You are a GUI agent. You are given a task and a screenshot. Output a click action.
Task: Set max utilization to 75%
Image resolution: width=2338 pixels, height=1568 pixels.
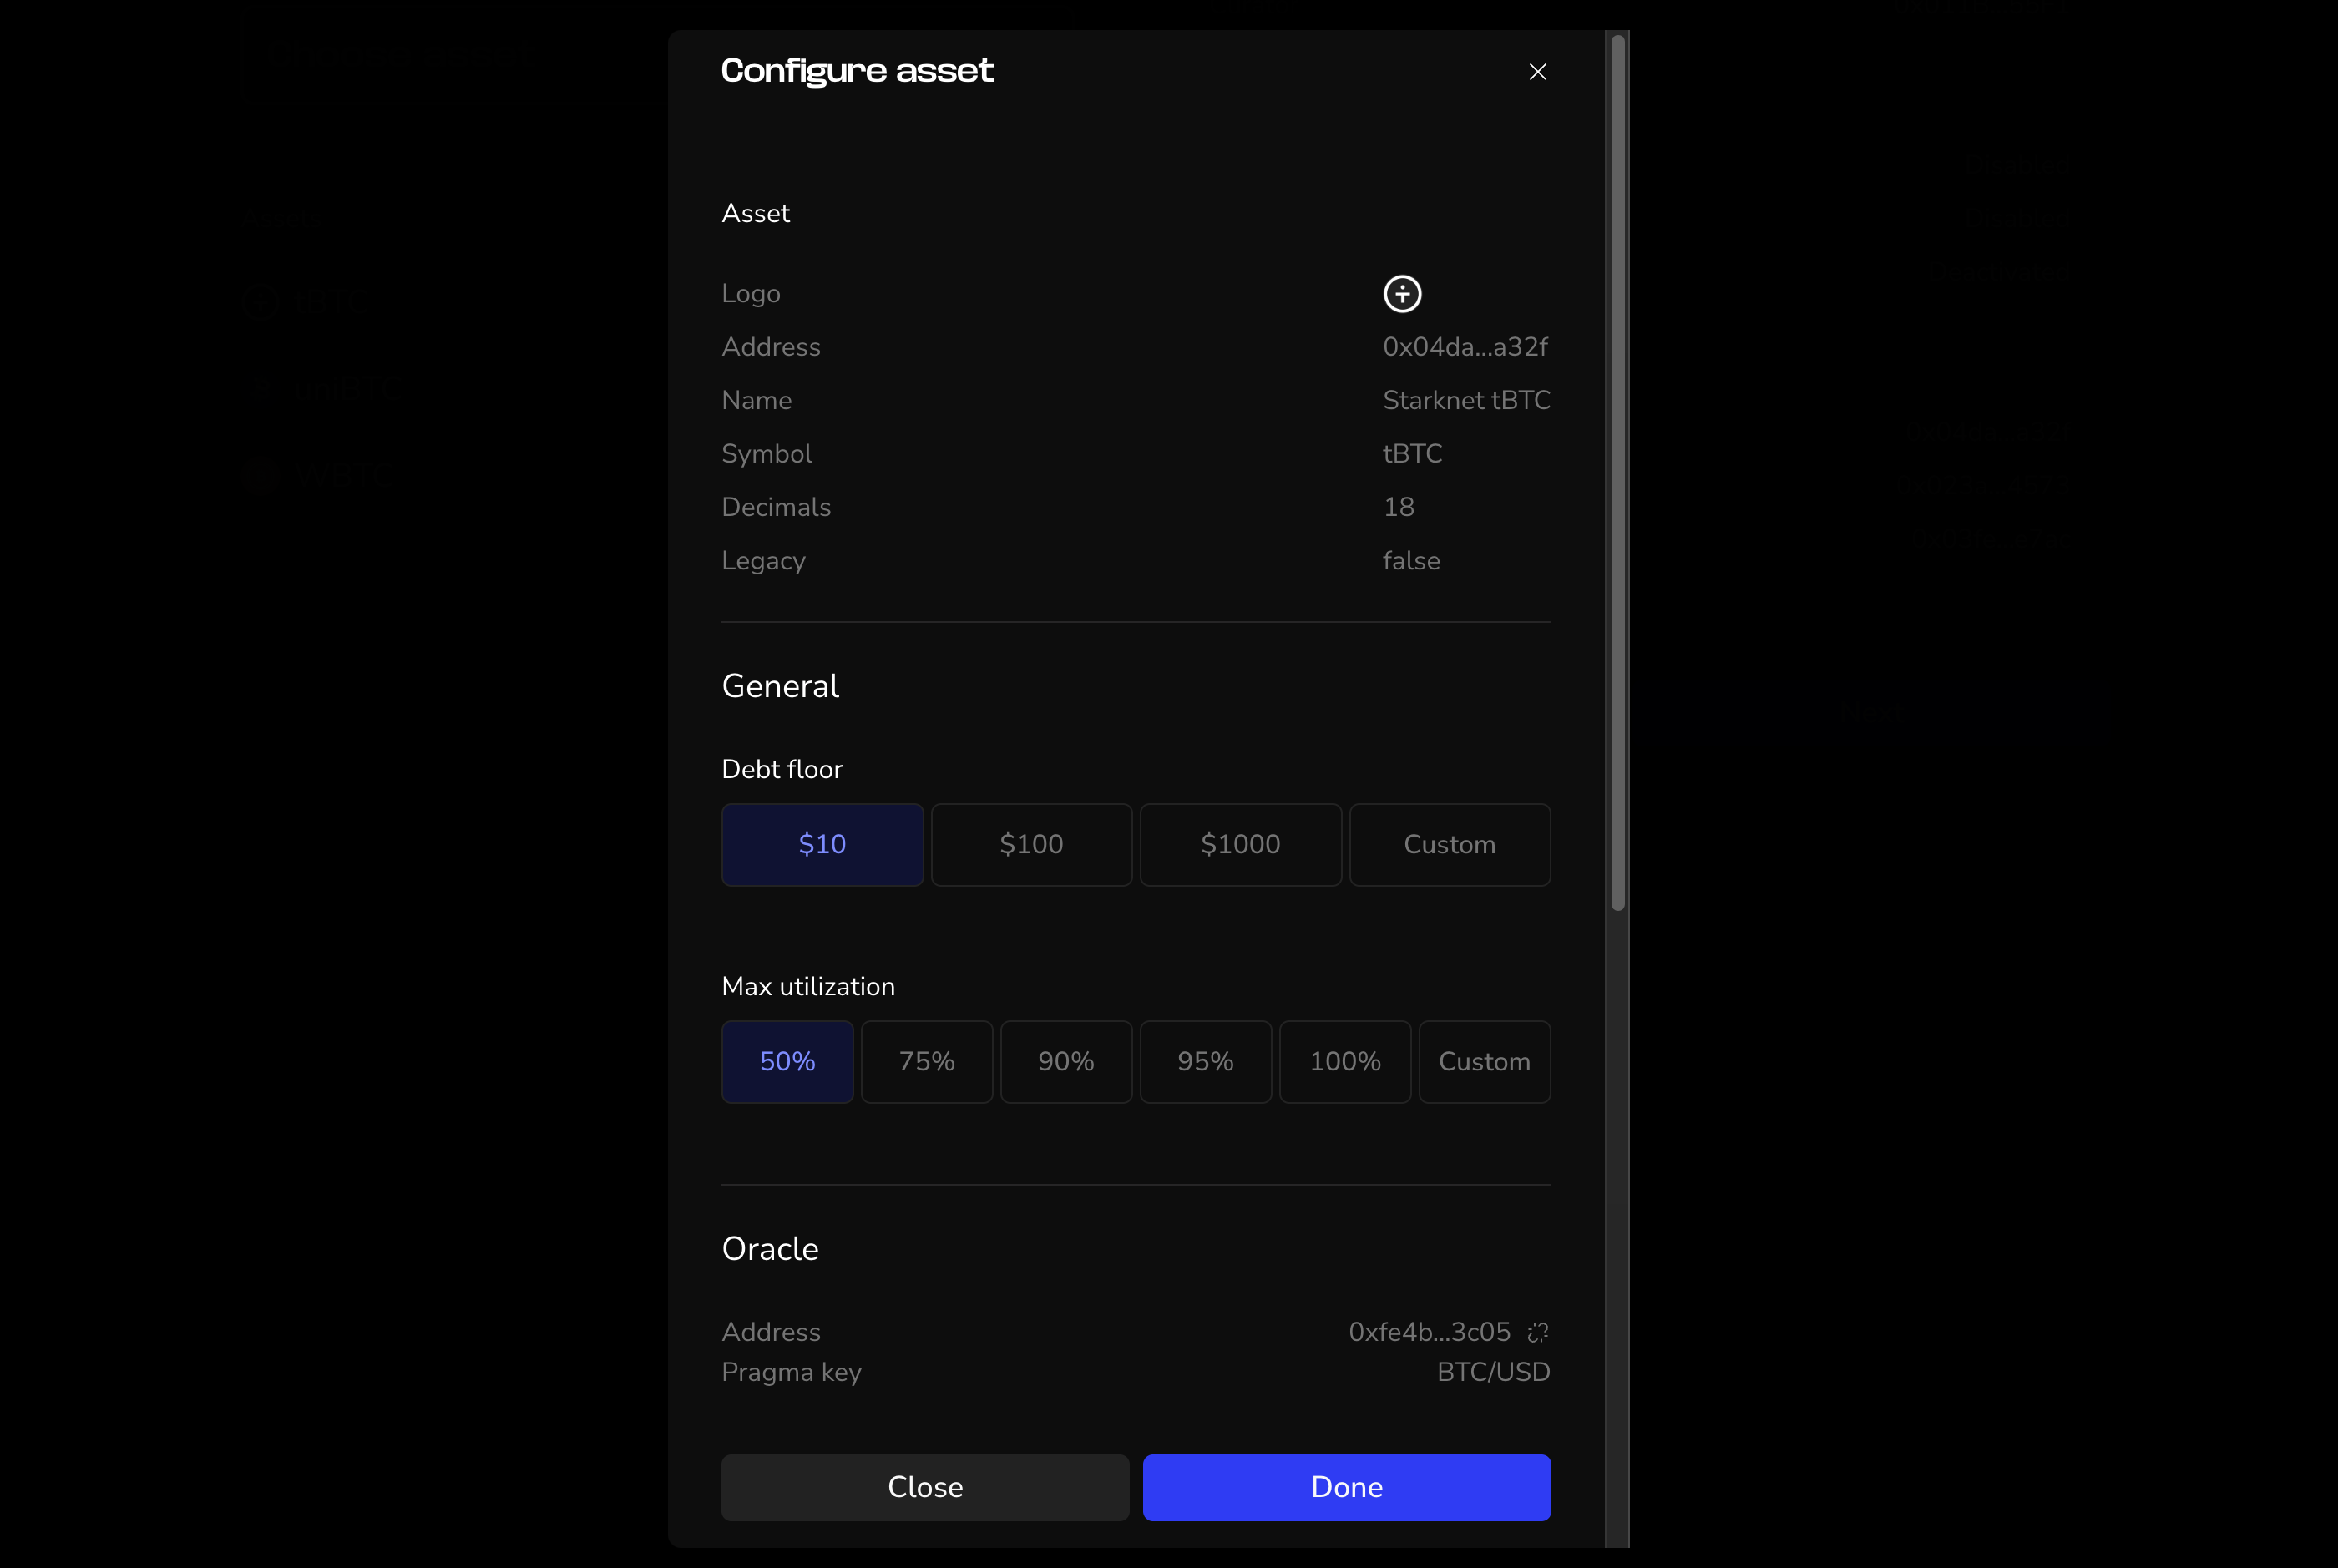point(926,1061)
